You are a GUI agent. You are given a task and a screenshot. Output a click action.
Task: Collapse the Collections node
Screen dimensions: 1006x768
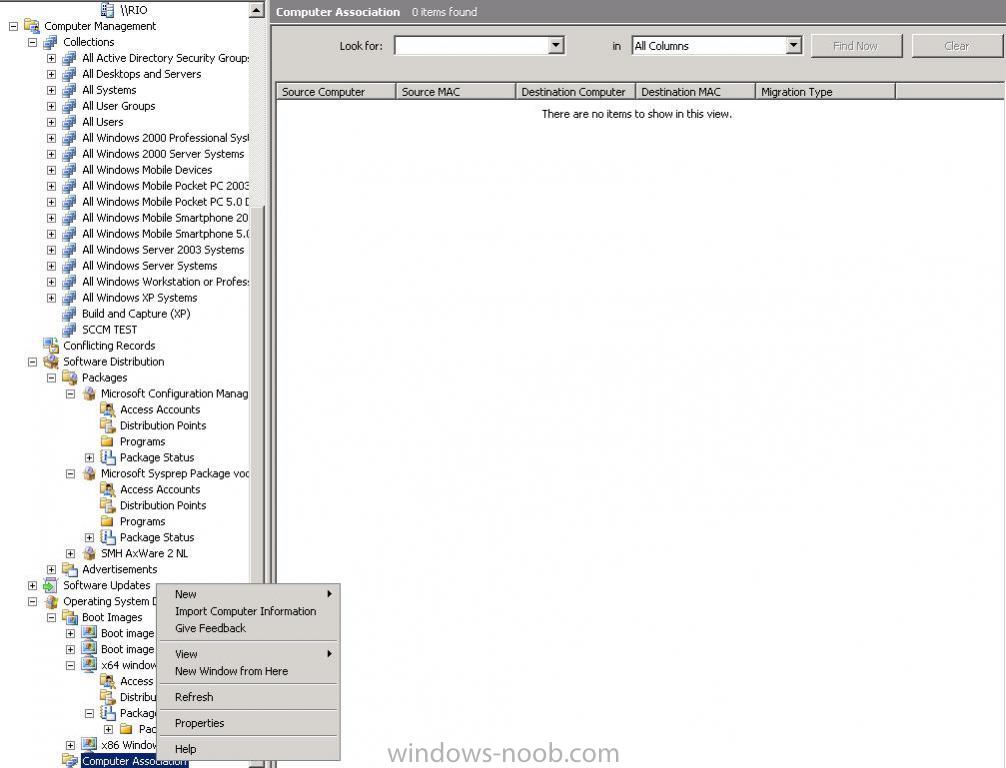pyautogui.click(x=32, y=42)
